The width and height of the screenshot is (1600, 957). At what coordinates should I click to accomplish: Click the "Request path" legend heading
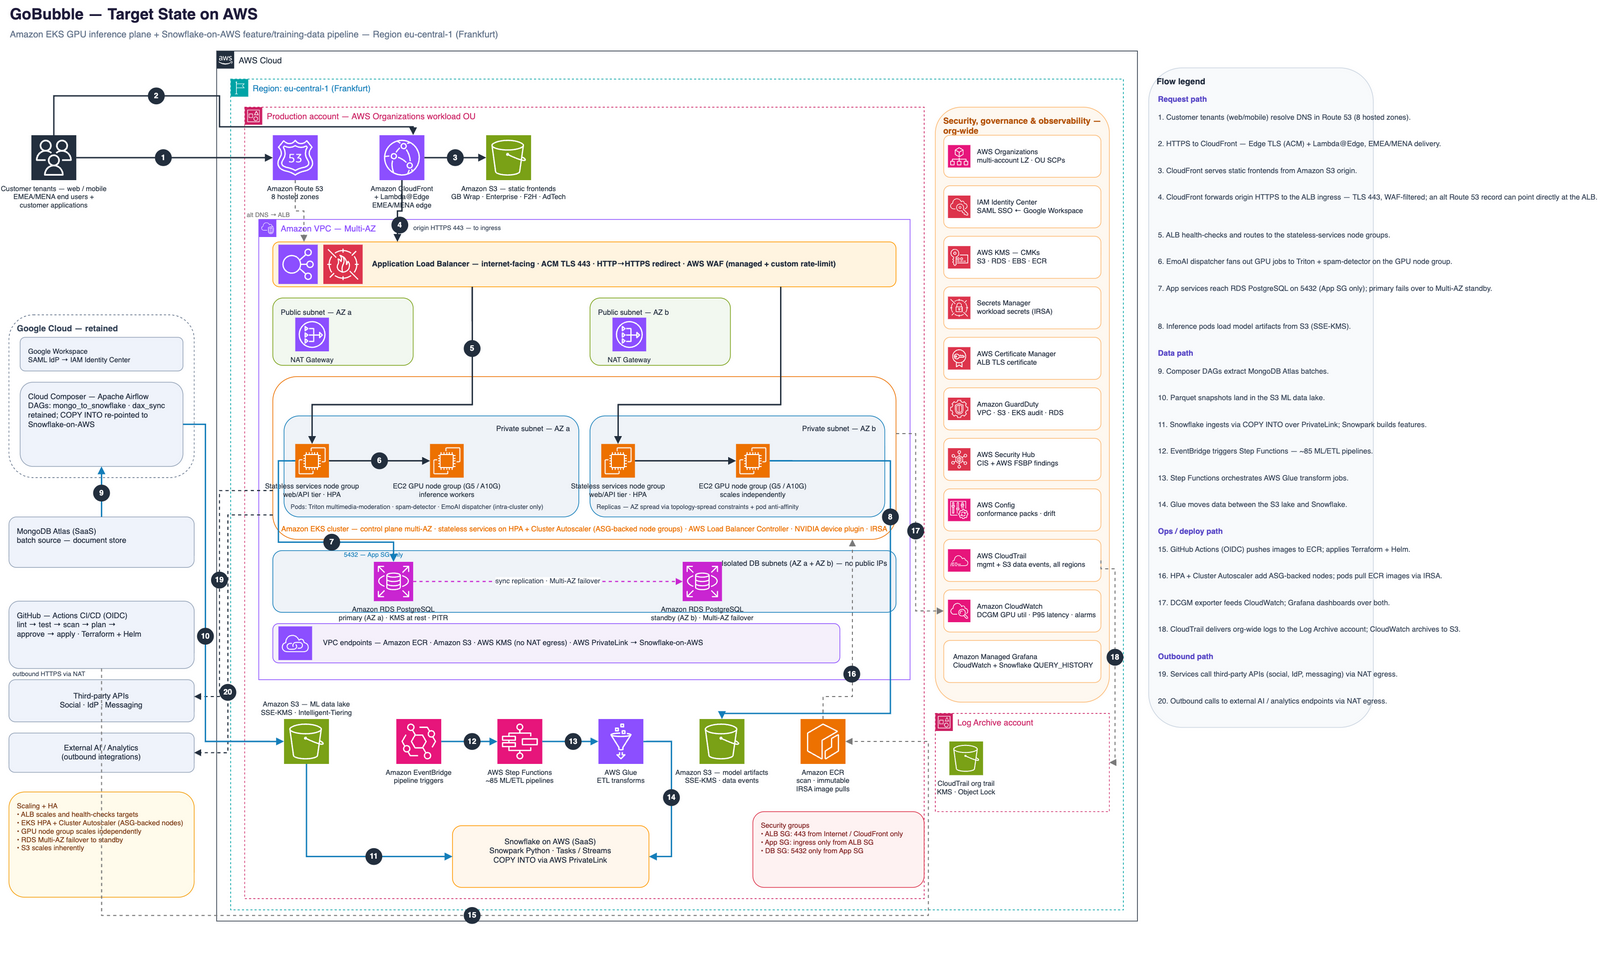[1182, 99]
